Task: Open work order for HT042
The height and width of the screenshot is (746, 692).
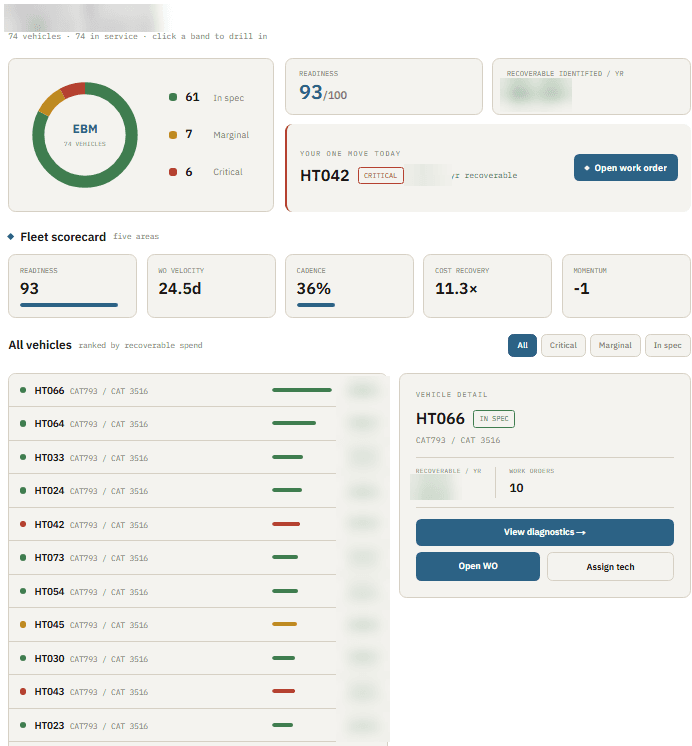Action: coord(625,167)
